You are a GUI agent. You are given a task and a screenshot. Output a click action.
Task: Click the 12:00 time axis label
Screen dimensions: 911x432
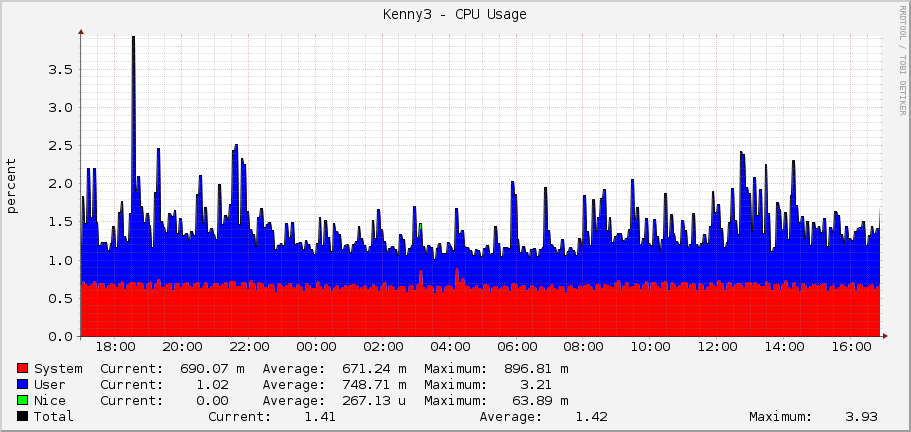pyautogui.click(x=717, y=347)
